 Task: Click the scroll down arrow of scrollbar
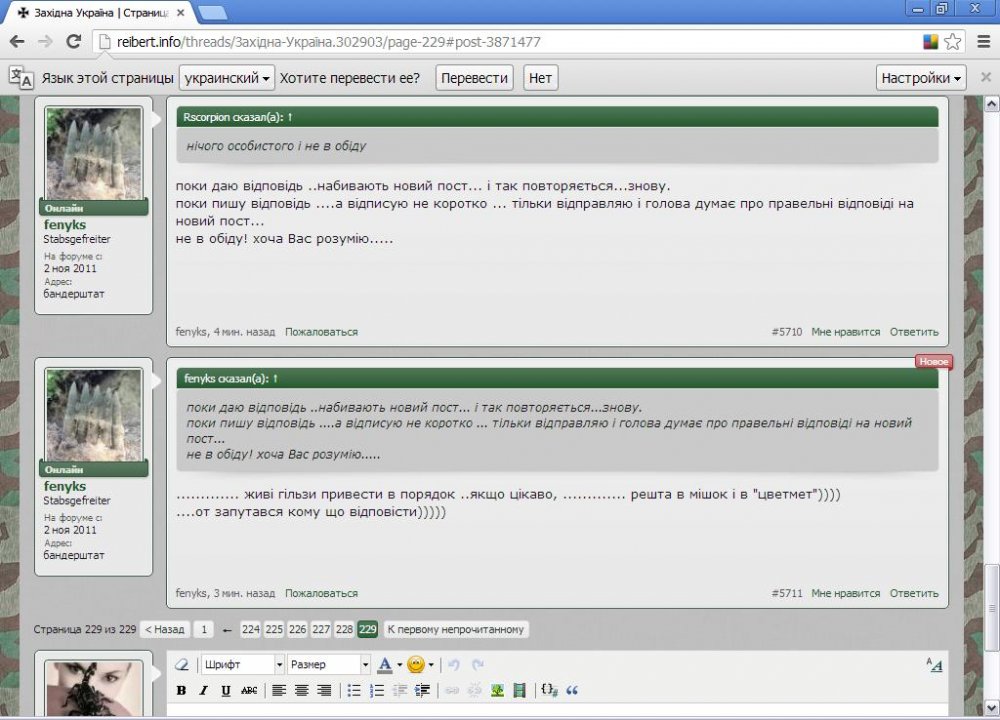[991, 707]
